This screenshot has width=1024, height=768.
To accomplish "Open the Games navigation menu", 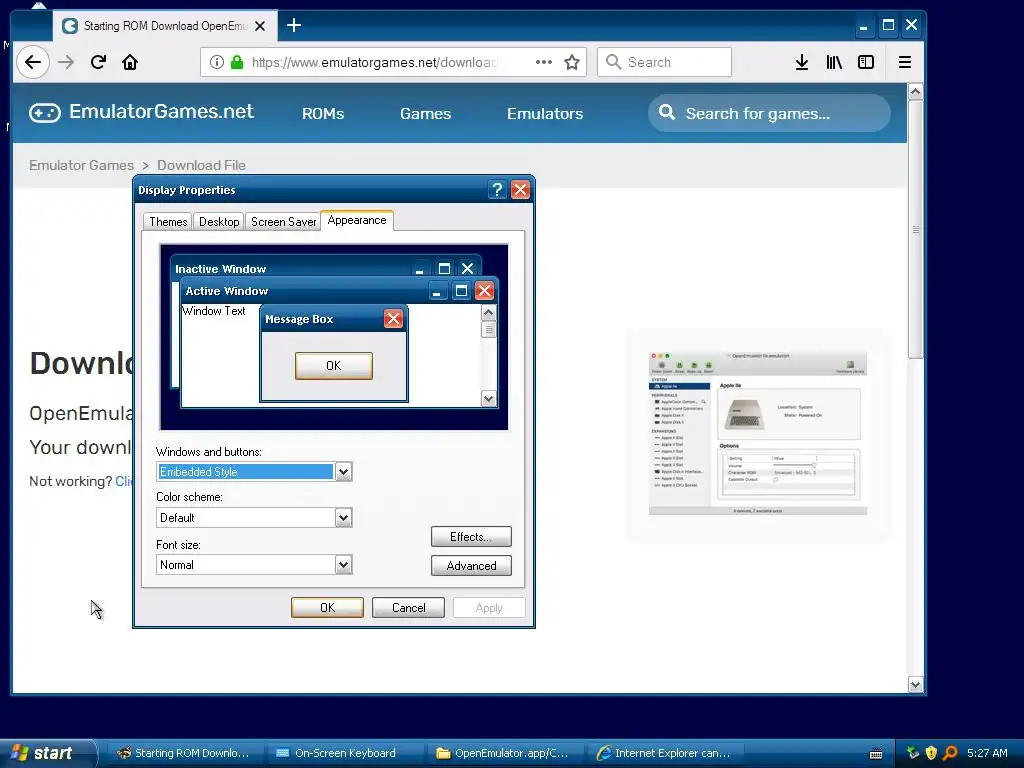I will (x=425, y=114).
